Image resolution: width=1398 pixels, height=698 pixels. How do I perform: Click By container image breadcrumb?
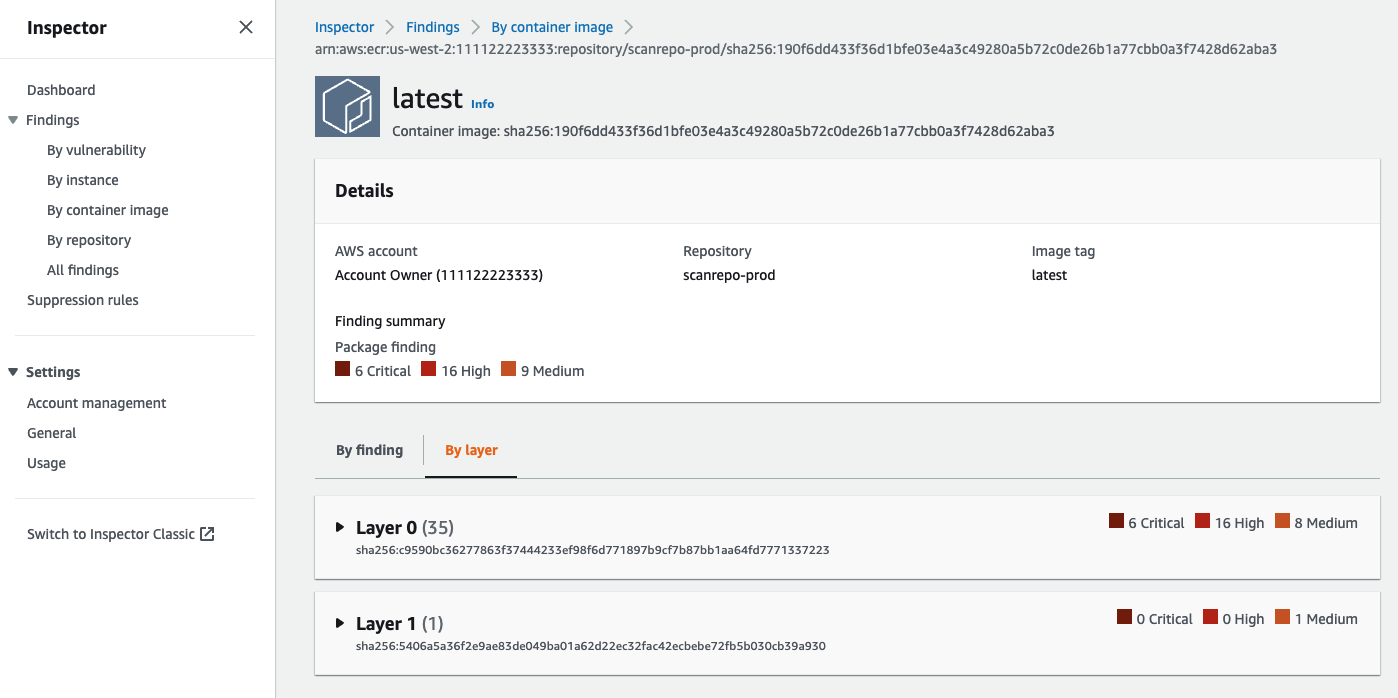point(552,27)
